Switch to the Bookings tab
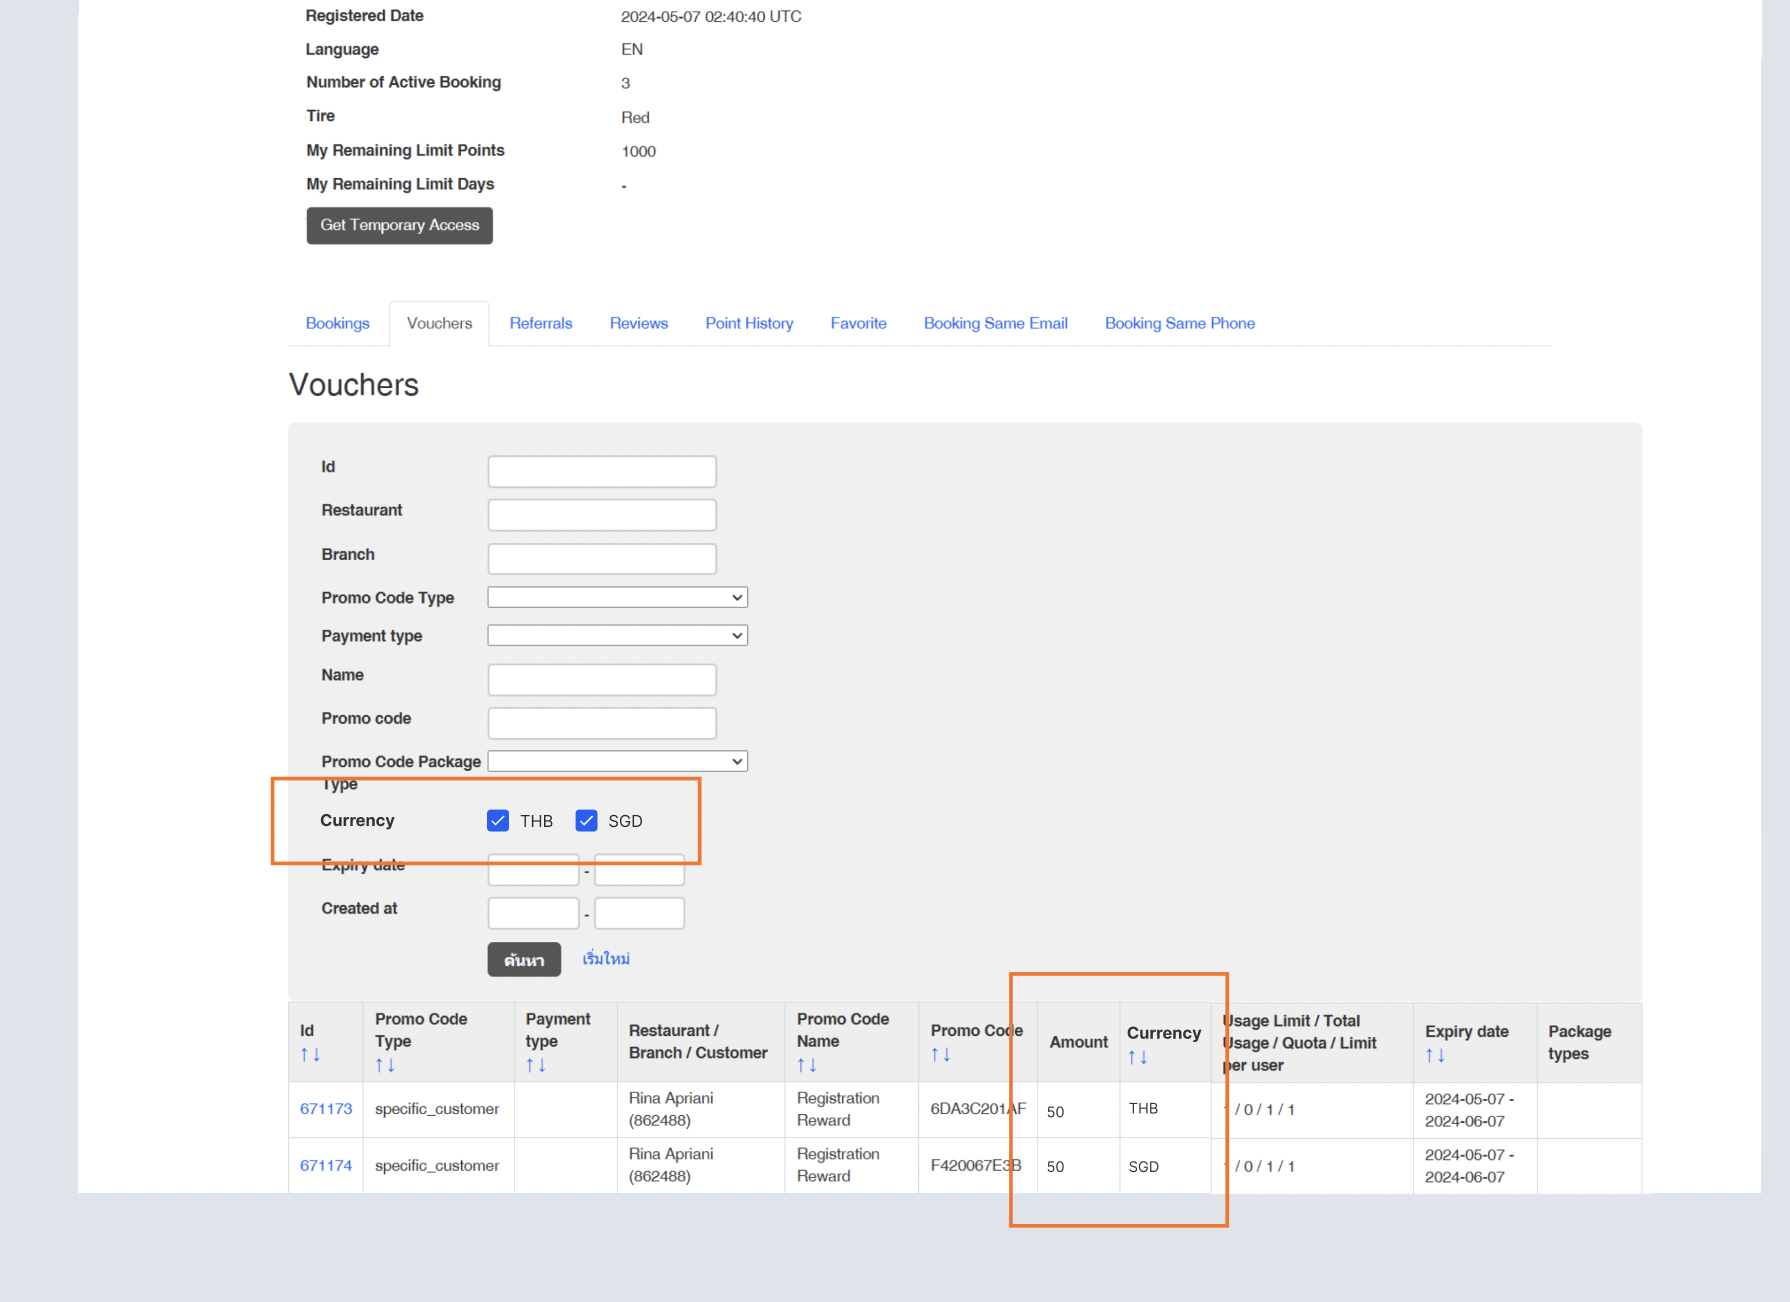 [337, 323]
